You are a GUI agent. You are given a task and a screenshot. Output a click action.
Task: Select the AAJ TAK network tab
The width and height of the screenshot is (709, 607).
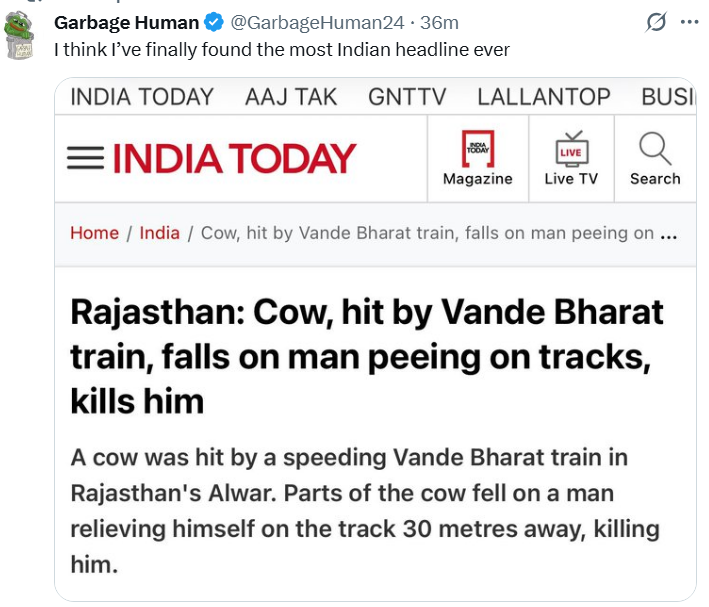(x=291, y=97)
